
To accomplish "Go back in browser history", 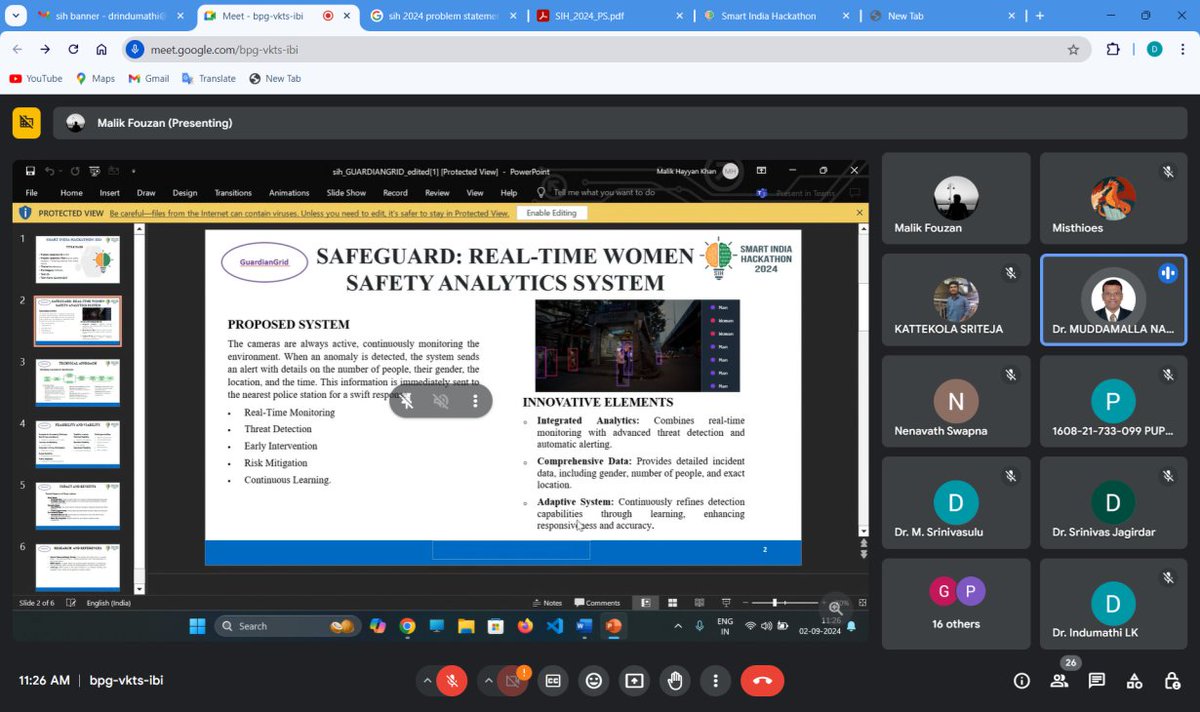I will (17, 49).
